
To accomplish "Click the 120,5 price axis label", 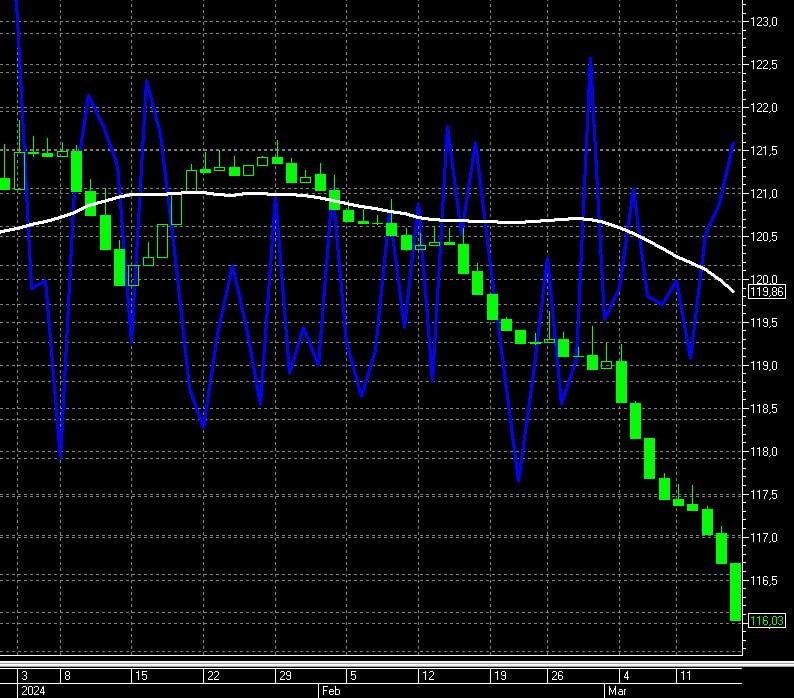I will pos(764,237).
